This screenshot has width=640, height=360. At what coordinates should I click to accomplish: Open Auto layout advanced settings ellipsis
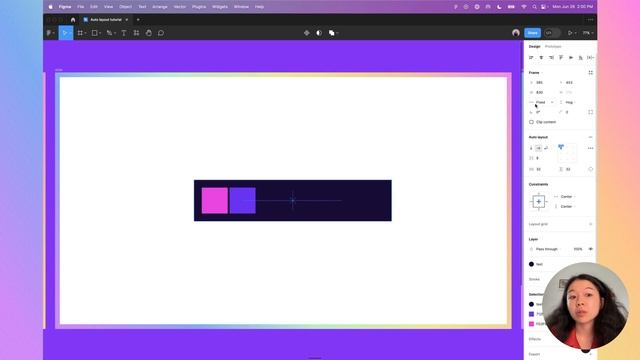tap(591, 148)
